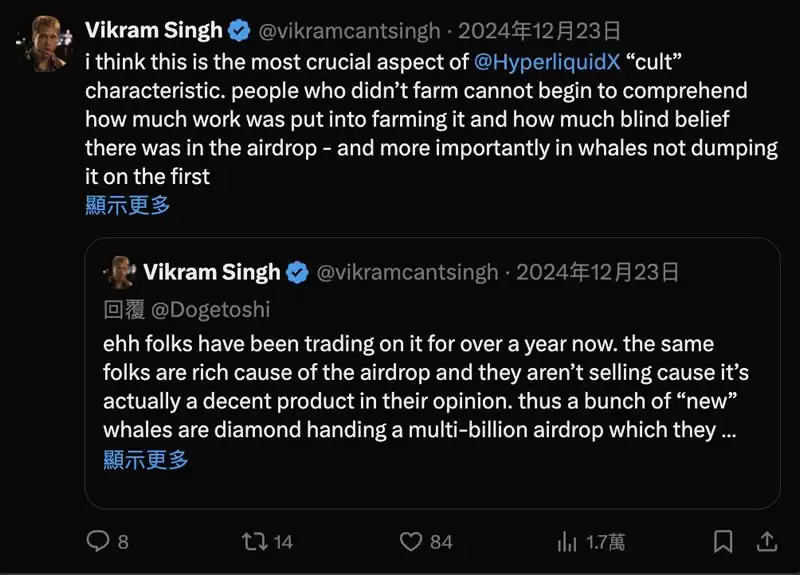Click the reply comment icon
Screen dimensions: 800x575
pos(98,541)
